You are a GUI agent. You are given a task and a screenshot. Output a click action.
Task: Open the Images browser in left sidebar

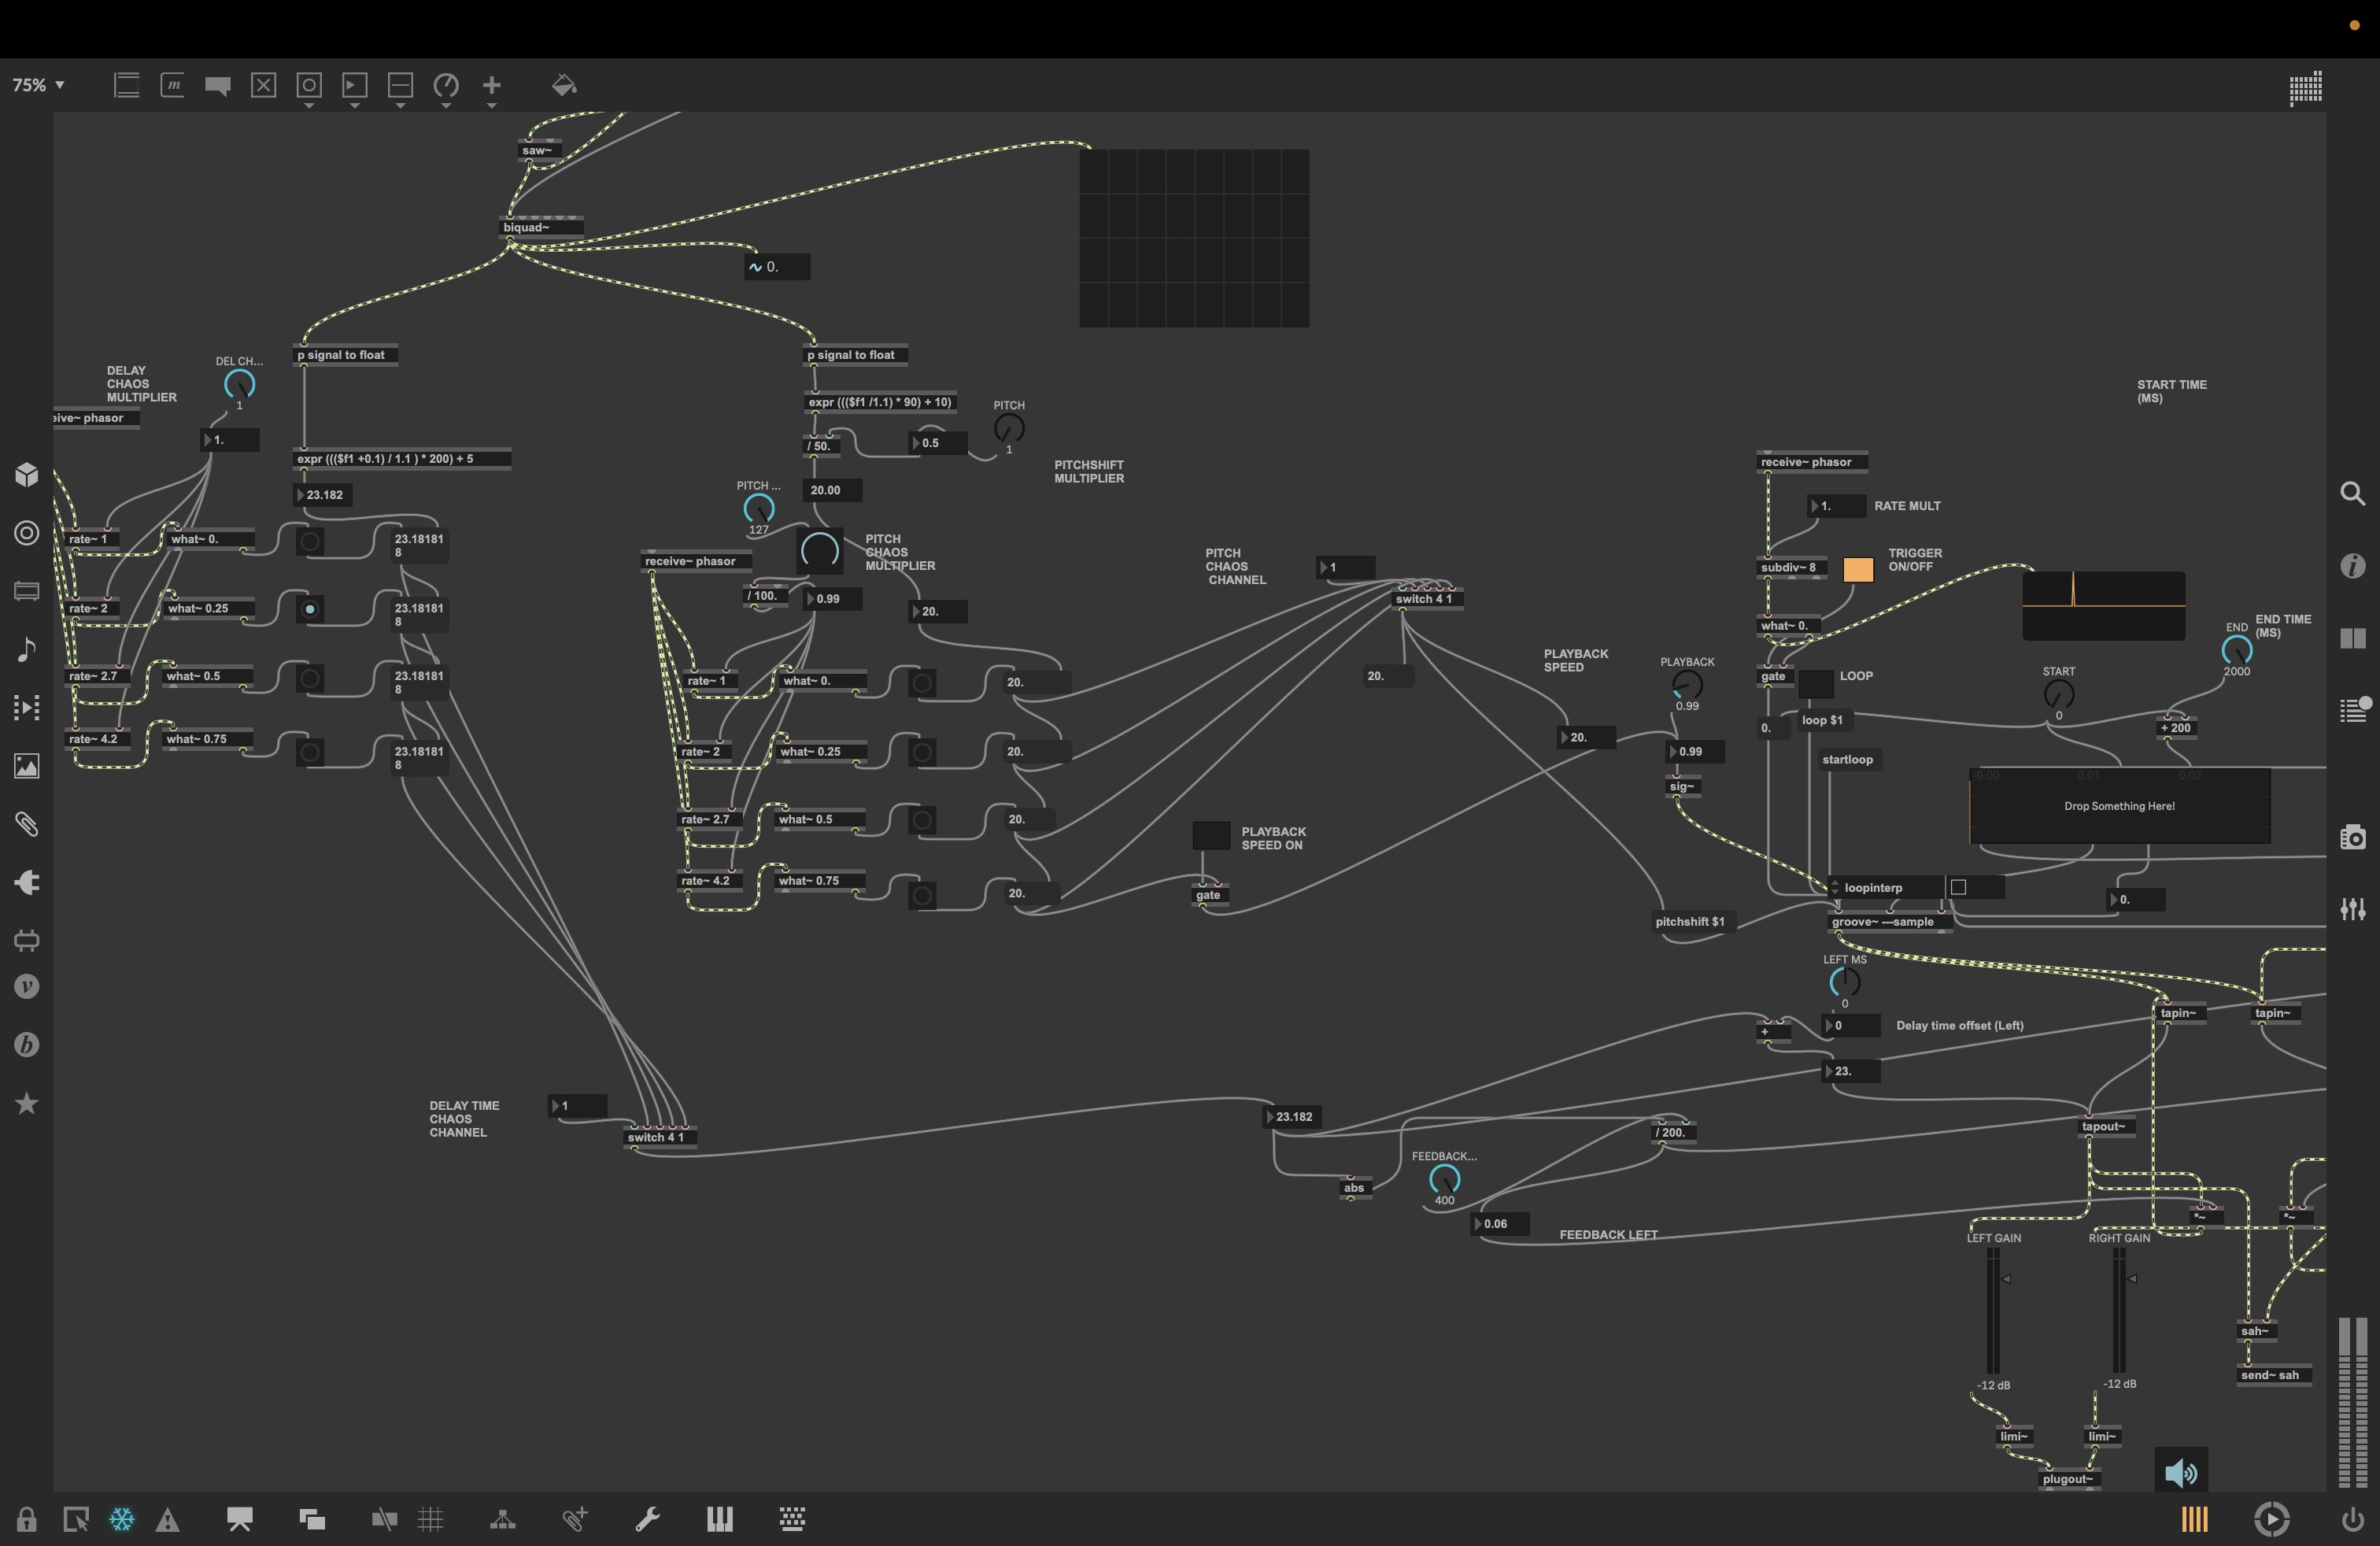point(27,766)
